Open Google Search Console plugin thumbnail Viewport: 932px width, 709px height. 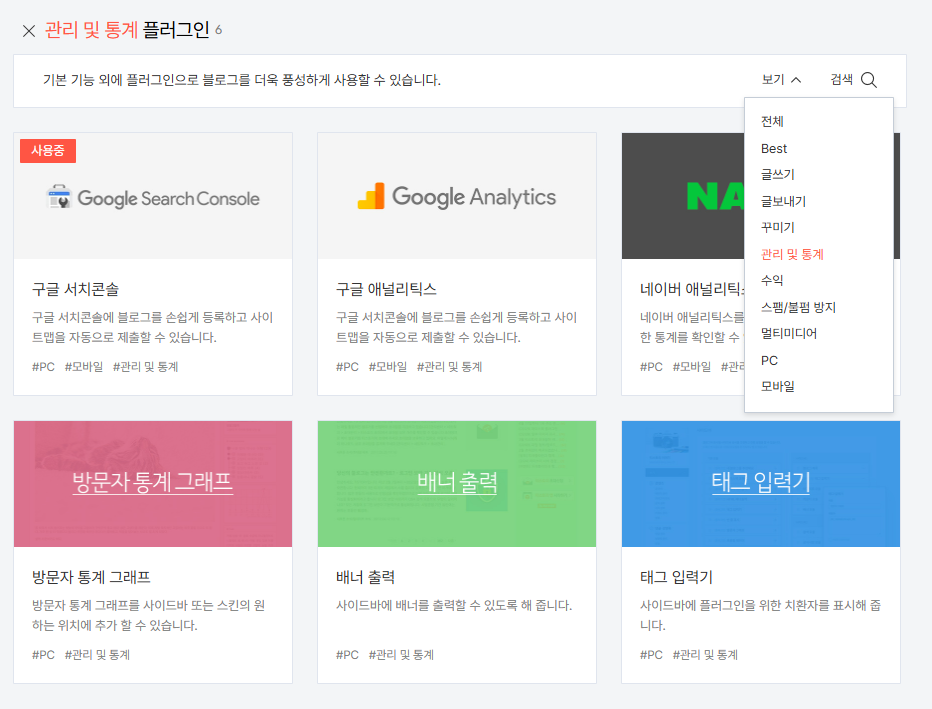coord(153,196)
